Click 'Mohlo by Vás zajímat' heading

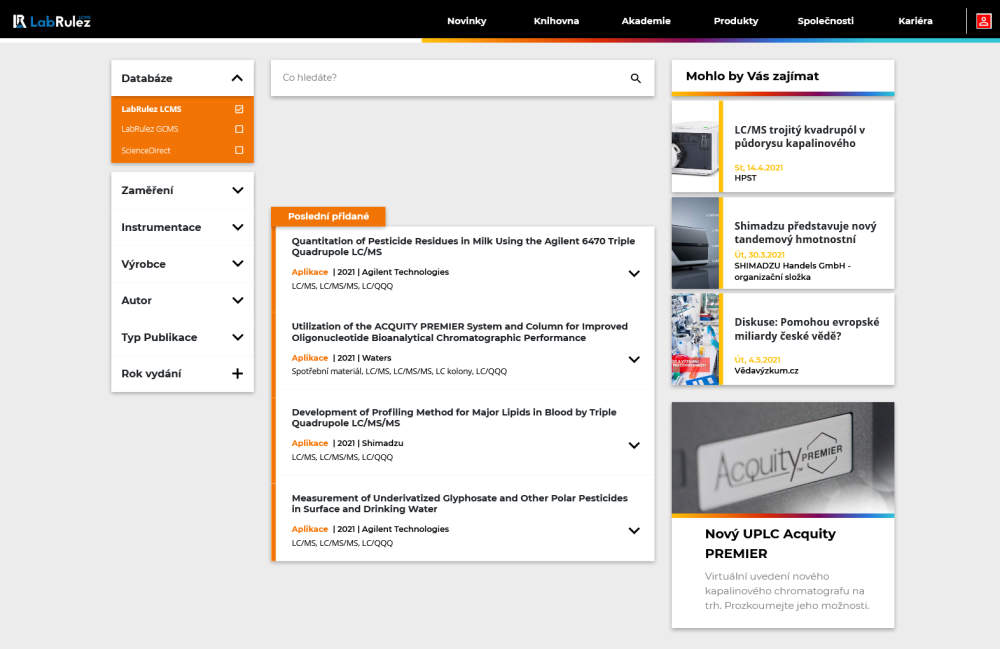coord(752,76)
